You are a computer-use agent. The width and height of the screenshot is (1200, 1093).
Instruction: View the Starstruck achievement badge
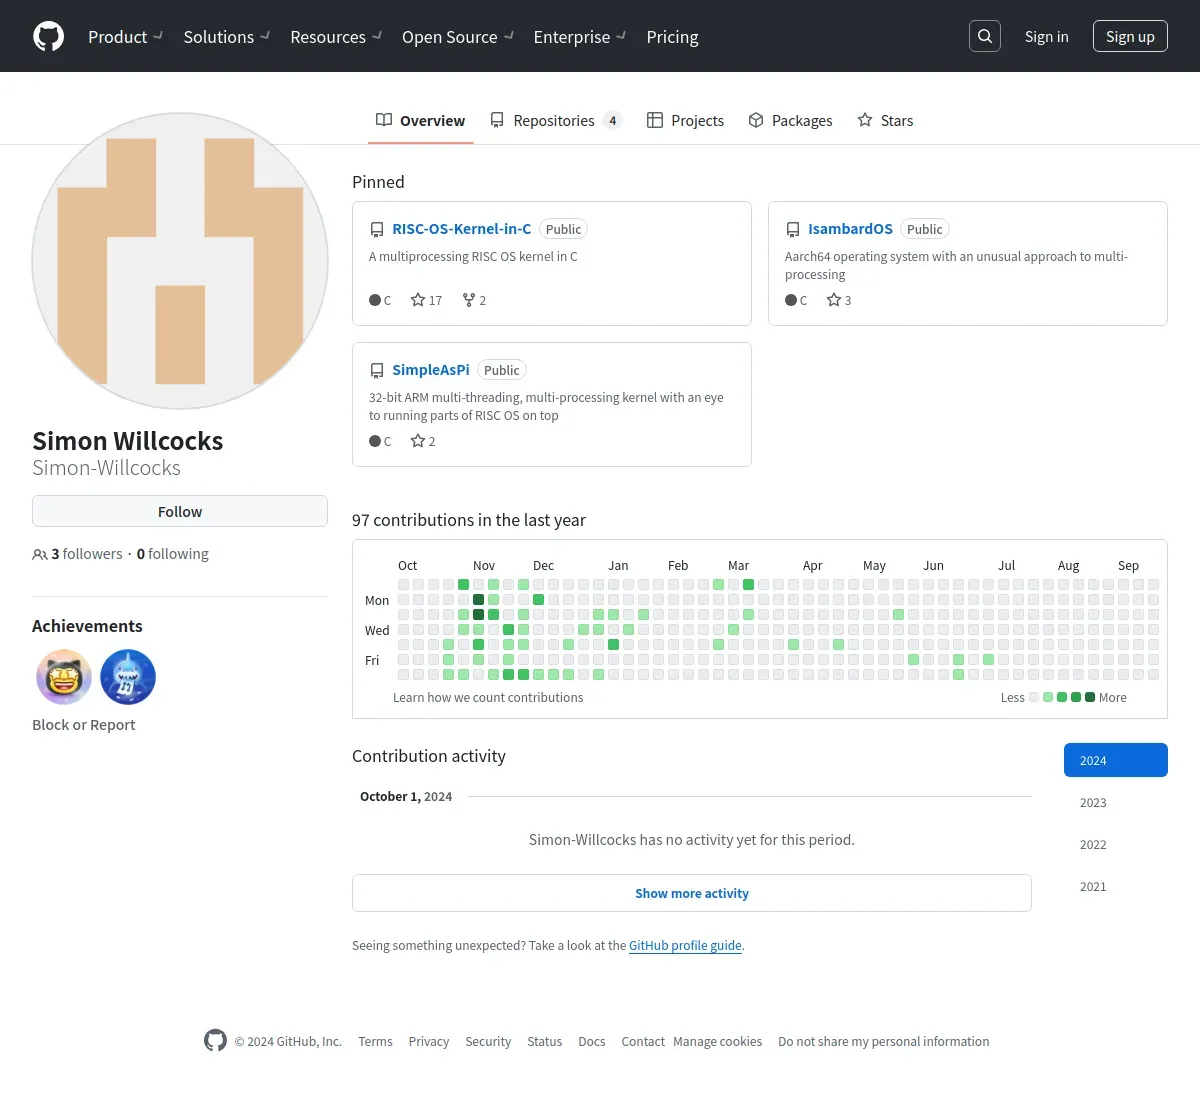click(x=64, y=677)
